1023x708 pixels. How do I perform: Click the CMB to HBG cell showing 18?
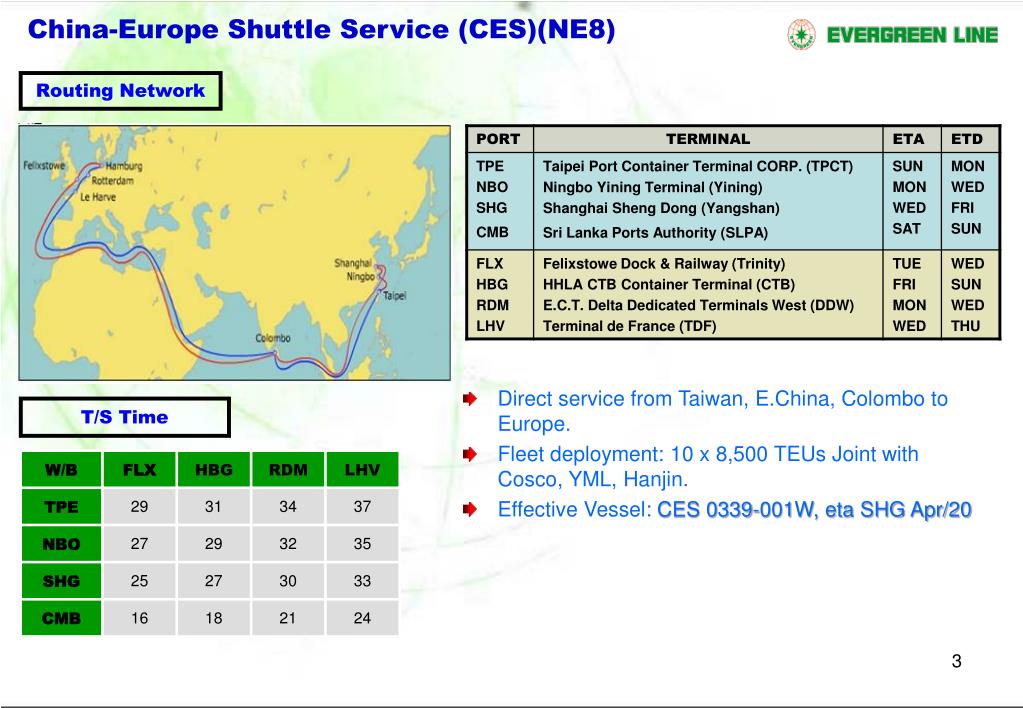tap(213, 618)
